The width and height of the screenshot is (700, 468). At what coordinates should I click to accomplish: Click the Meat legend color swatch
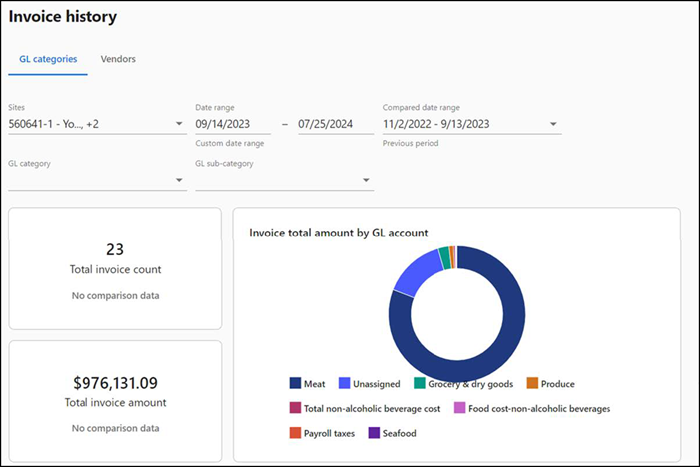295,383
